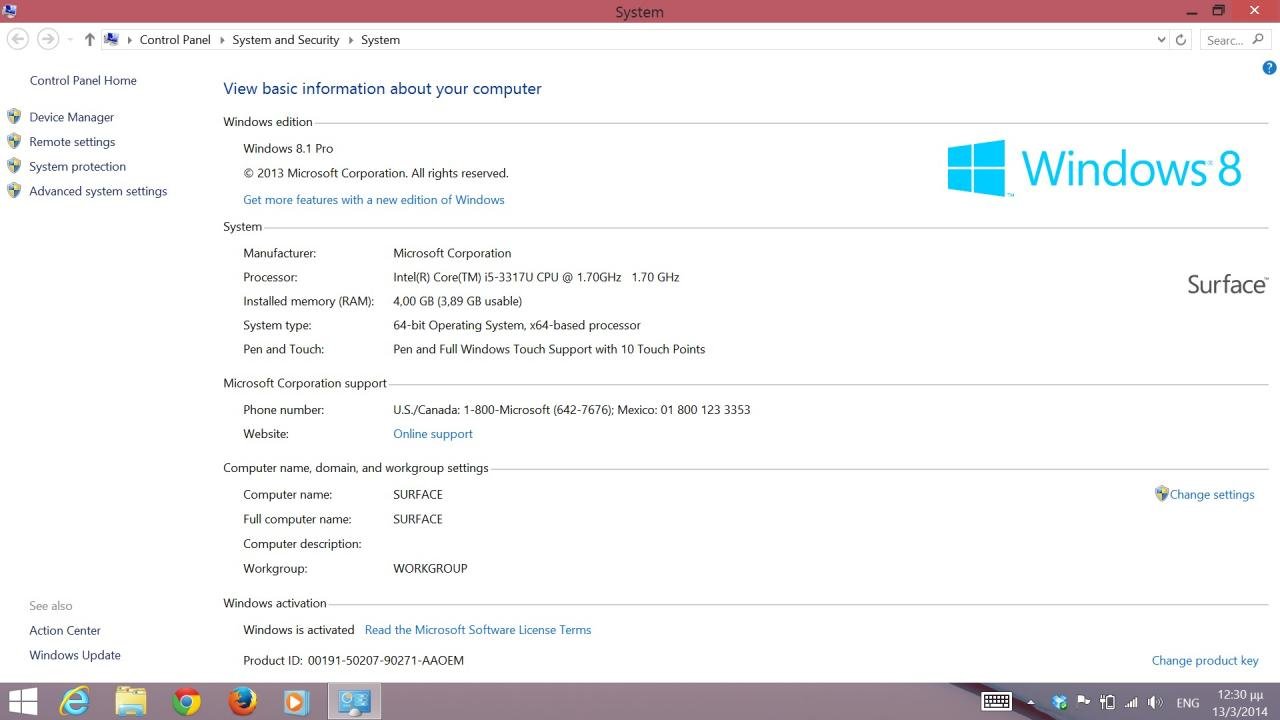Click the Refresh icon in address bar
Viewport: 1280px width, 720px height.
[1181, 40]
